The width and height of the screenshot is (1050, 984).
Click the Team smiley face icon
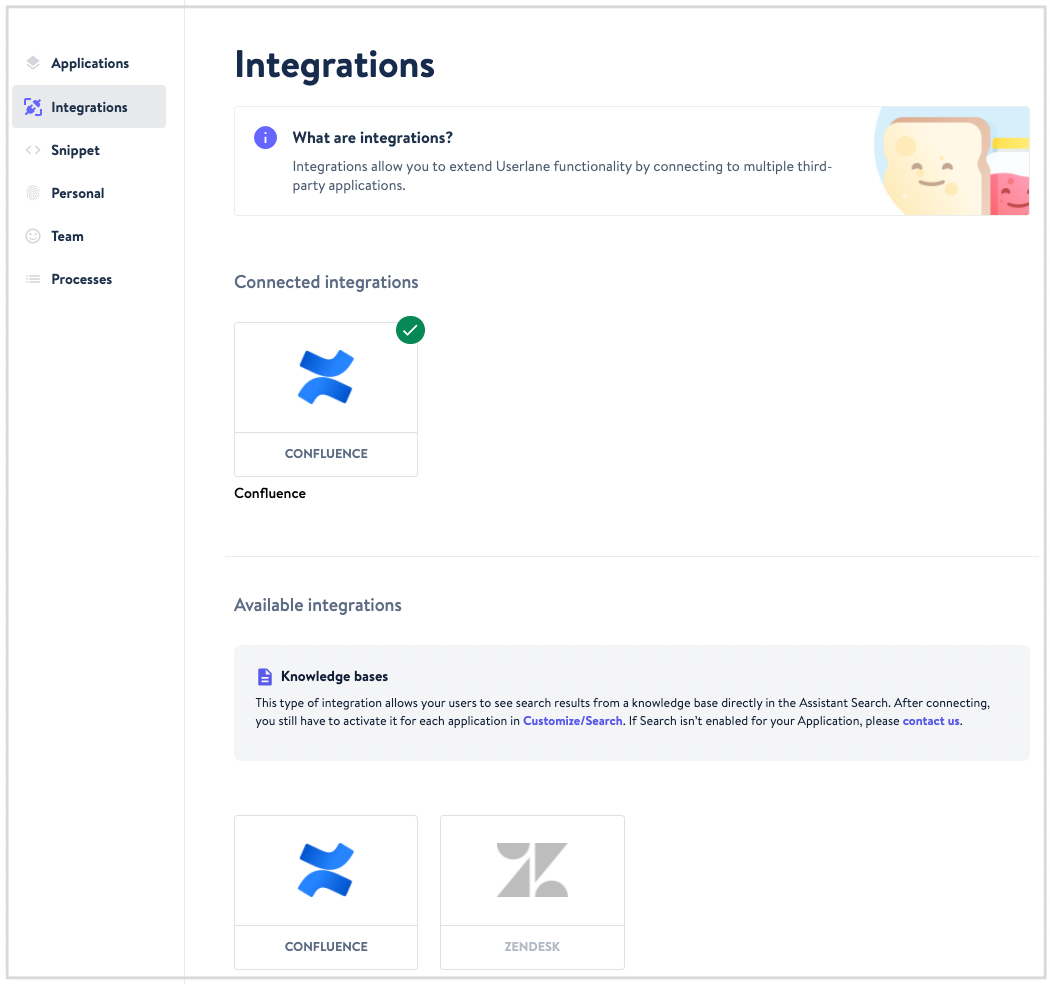tap(33, 236)
